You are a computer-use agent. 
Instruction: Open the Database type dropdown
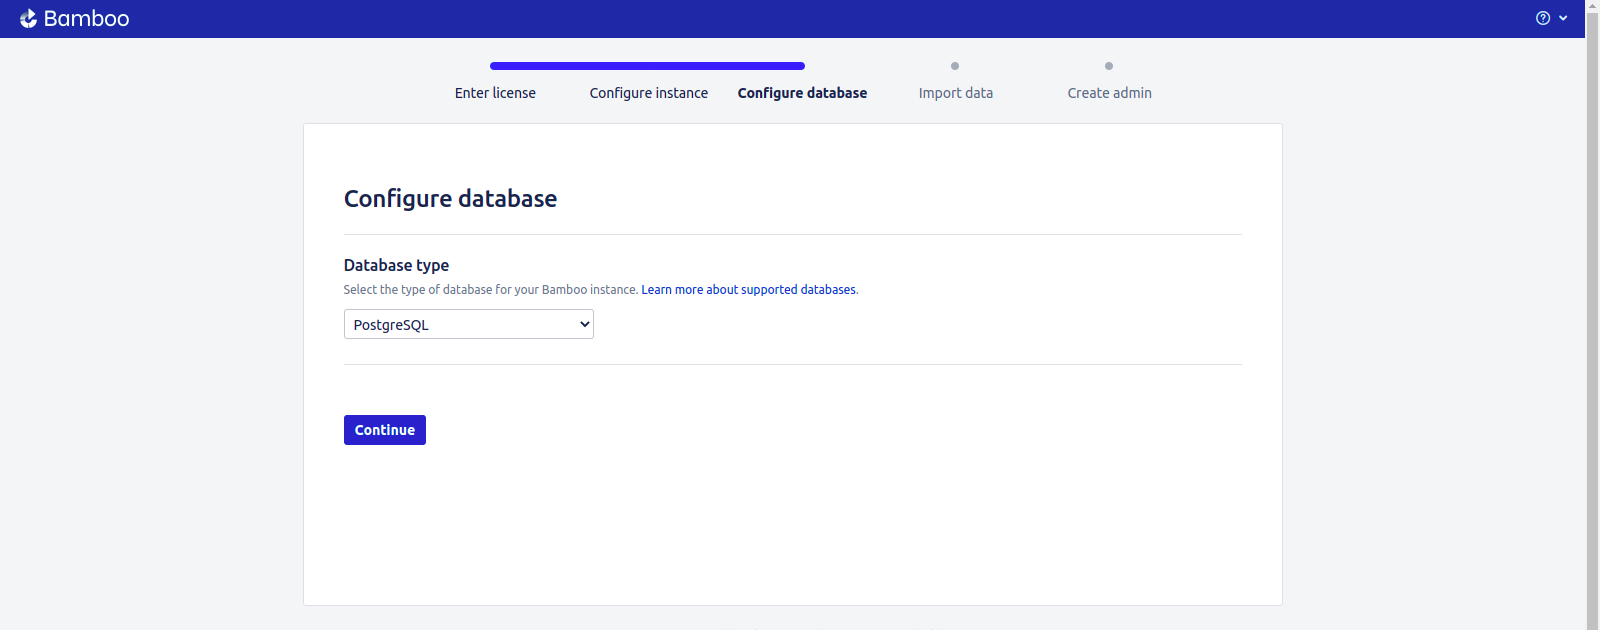point(469,324)
